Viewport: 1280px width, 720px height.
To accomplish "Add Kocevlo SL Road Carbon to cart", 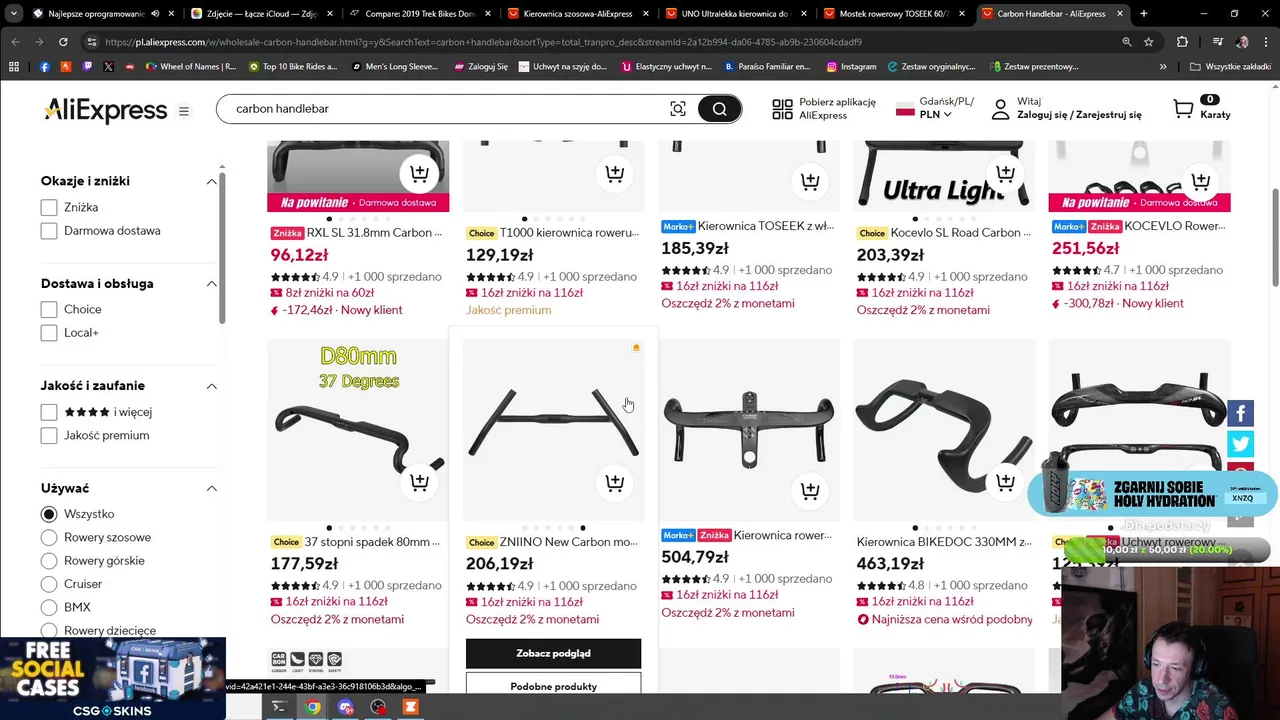I will pos(1005,174).
